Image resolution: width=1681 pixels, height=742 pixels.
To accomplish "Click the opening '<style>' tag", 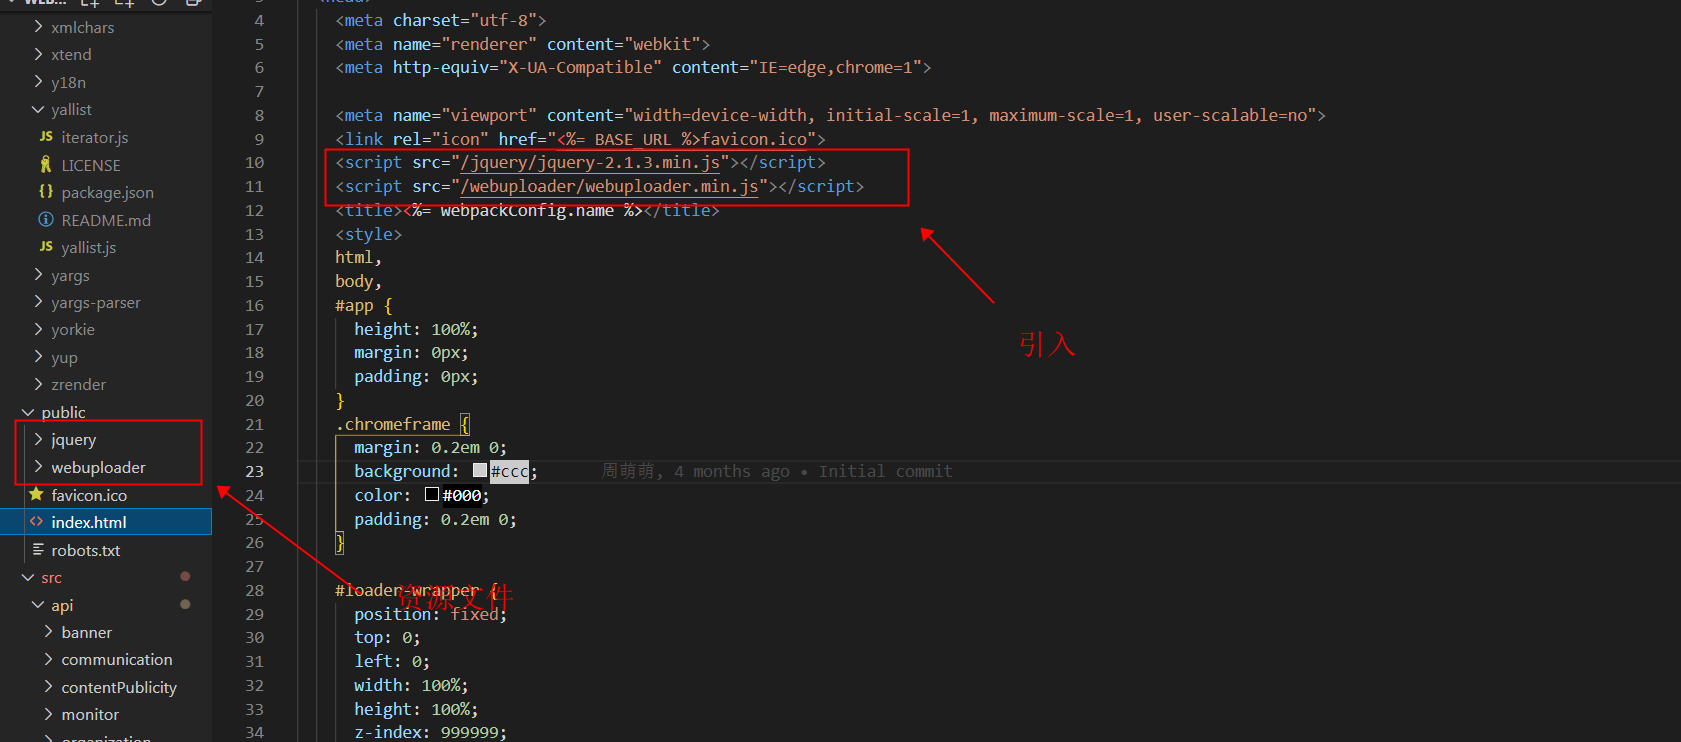I will [368, 234].
